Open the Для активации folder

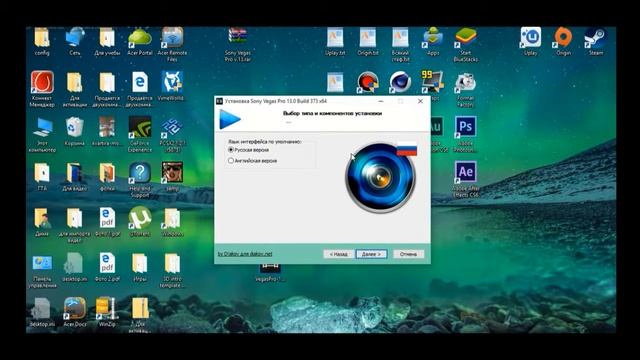pos(74,89)
